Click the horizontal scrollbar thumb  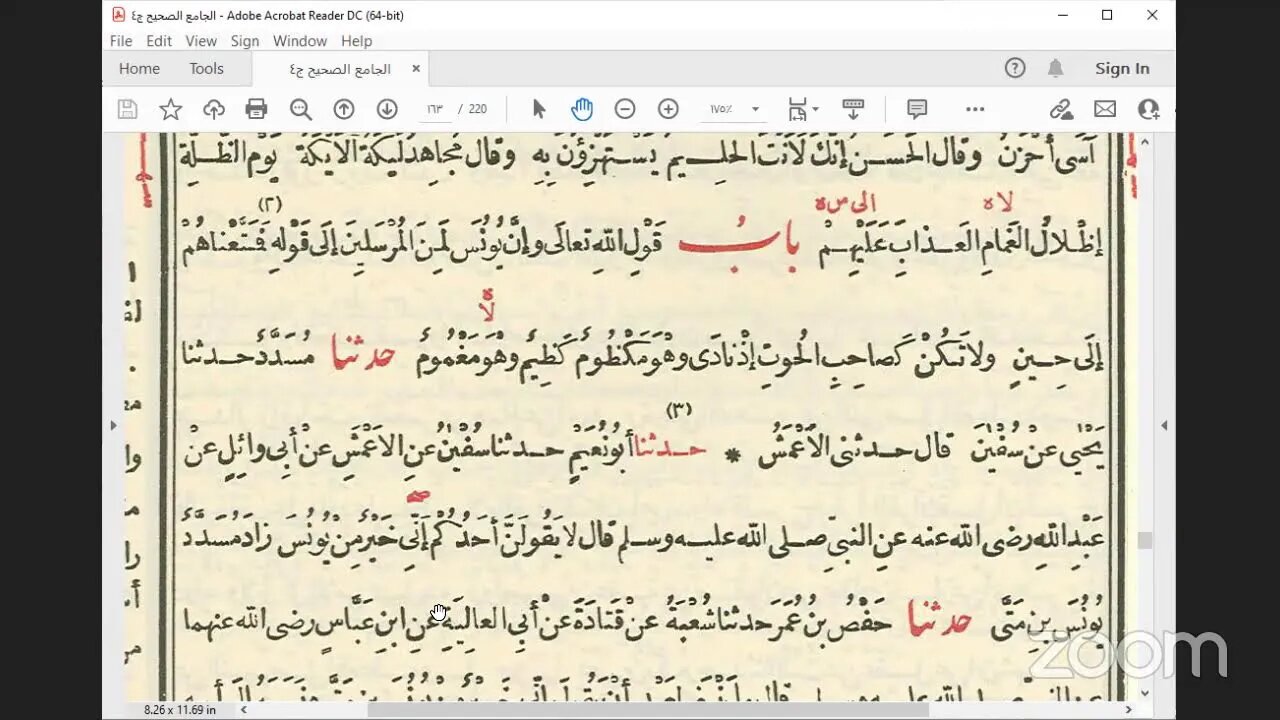(648, 709)
